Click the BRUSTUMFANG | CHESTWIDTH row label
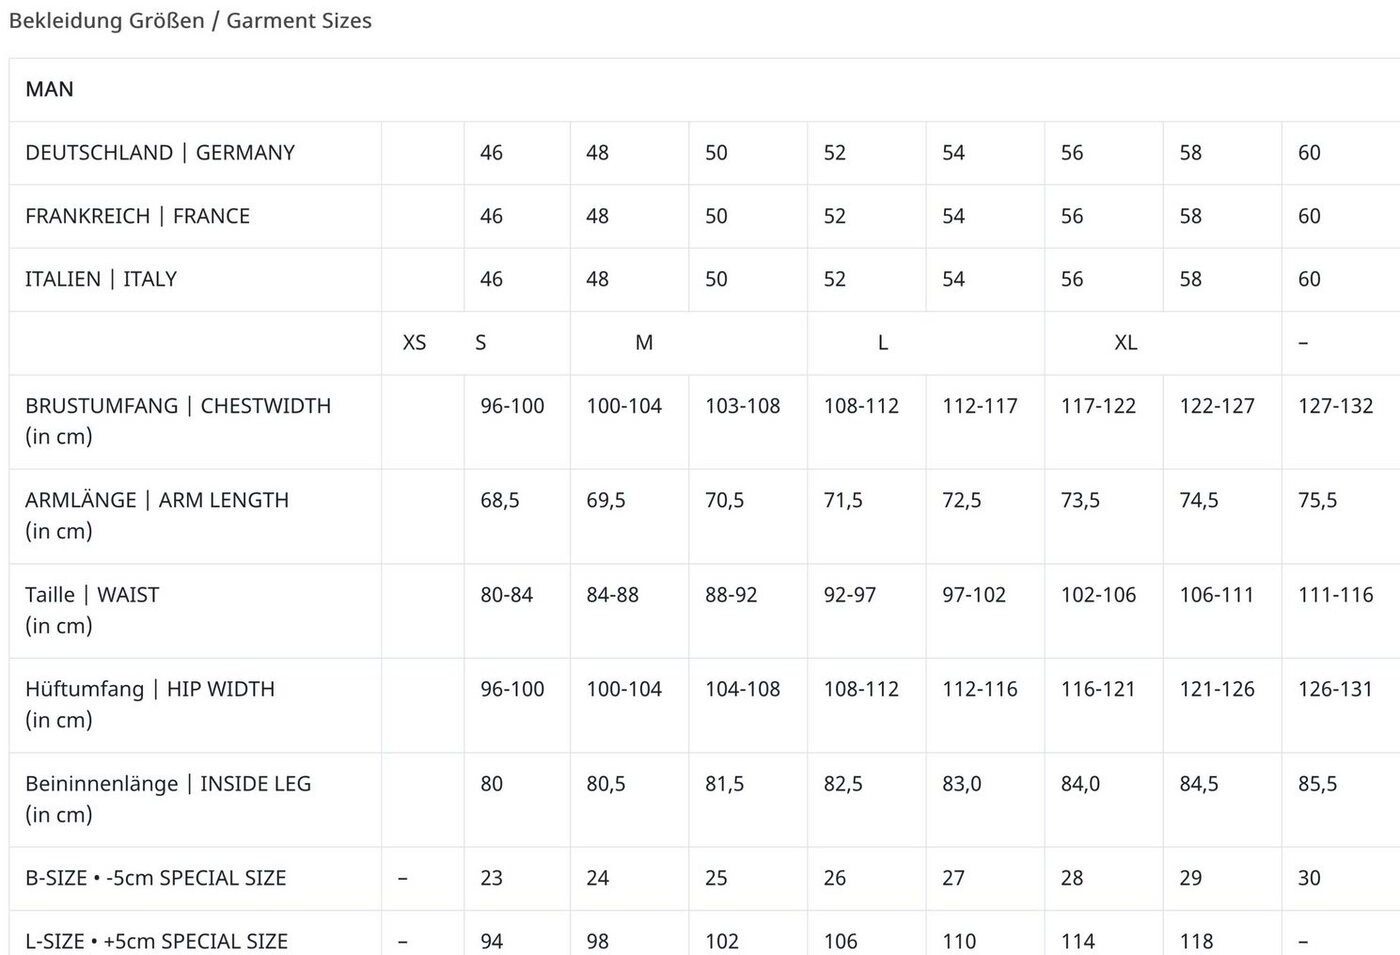 coord(178,406)
